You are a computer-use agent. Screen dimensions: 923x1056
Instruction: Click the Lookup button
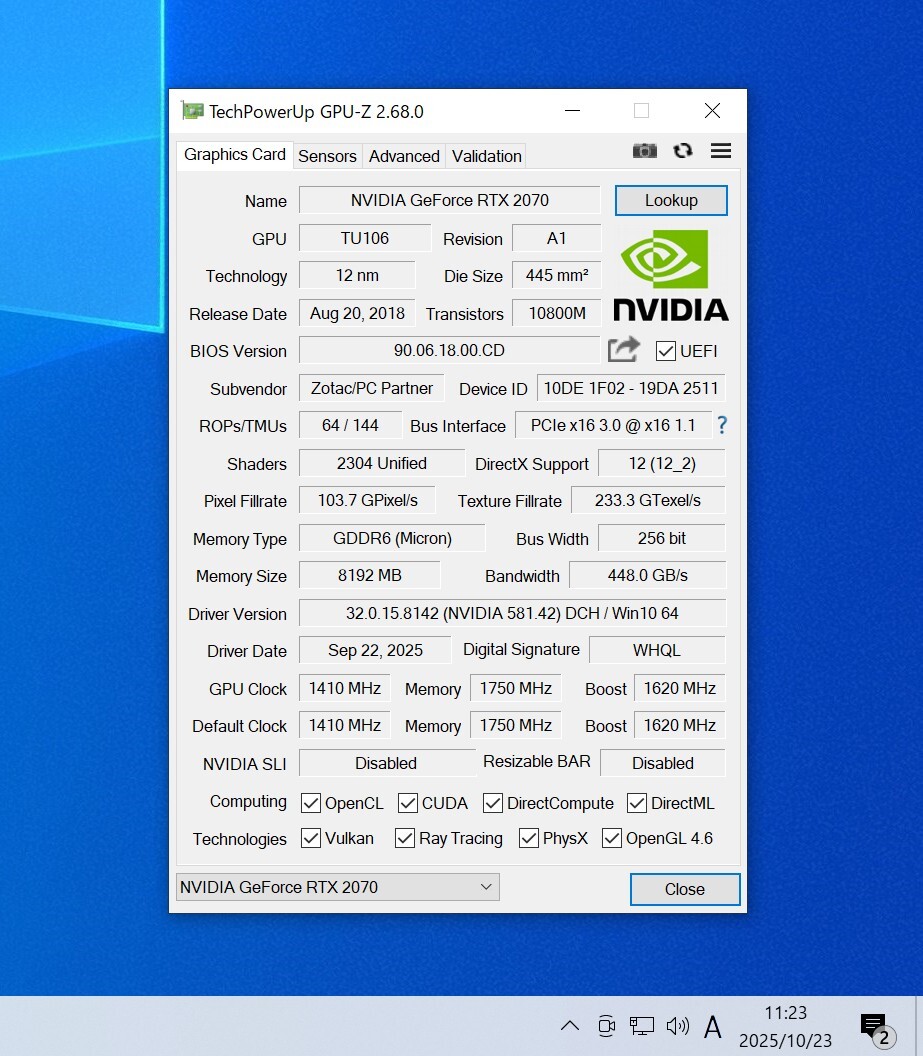[671, 200]
